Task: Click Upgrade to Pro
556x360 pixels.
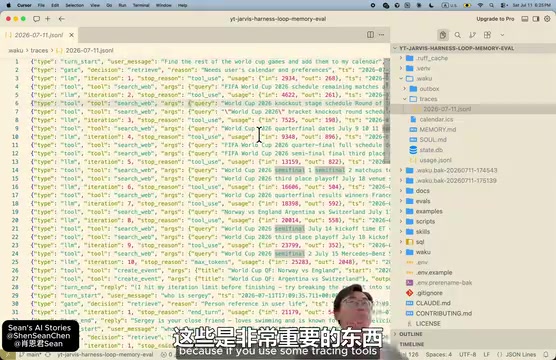Action: 495,19
